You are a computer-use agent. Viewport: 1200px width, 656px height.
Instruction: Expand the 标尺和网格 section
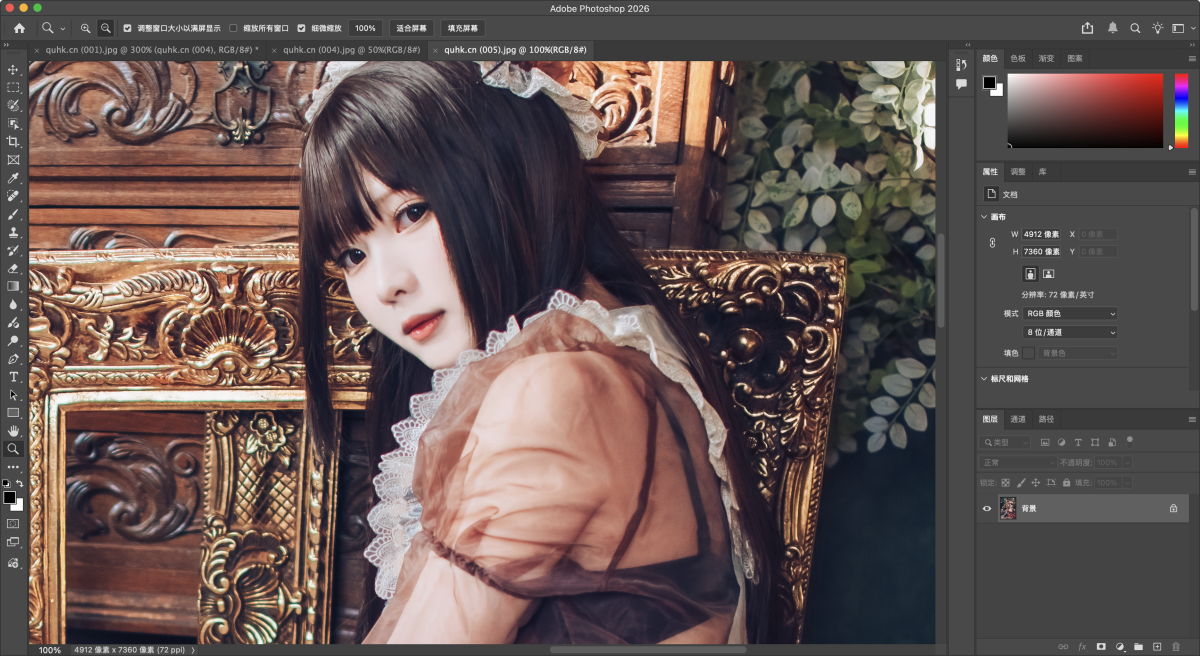(x=984, y=379)
